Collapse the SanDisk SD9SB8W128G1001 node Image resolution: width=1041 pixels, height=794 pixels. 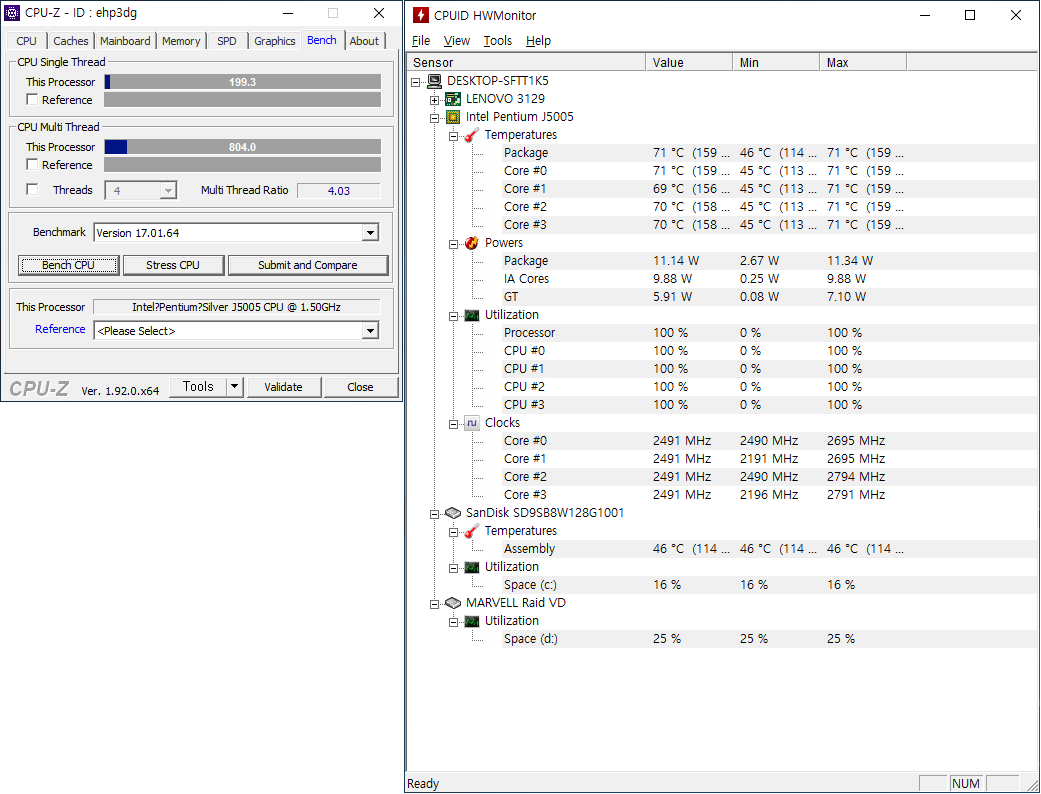[434, 515]
